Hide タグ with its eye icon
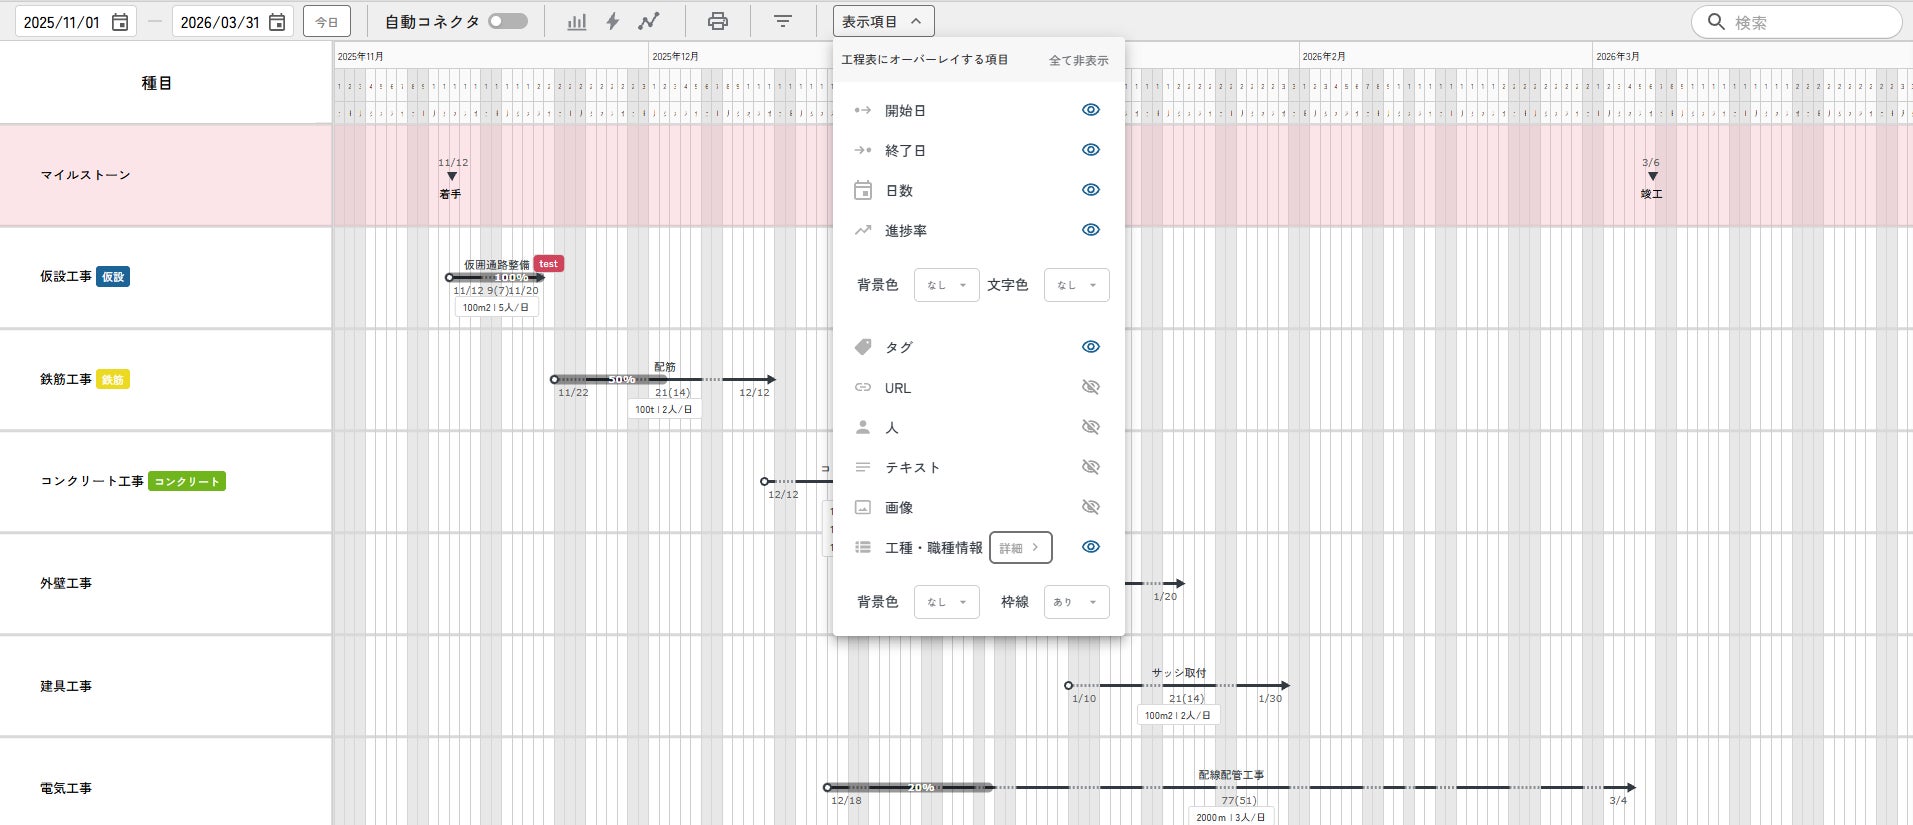 coord(1091,347)
